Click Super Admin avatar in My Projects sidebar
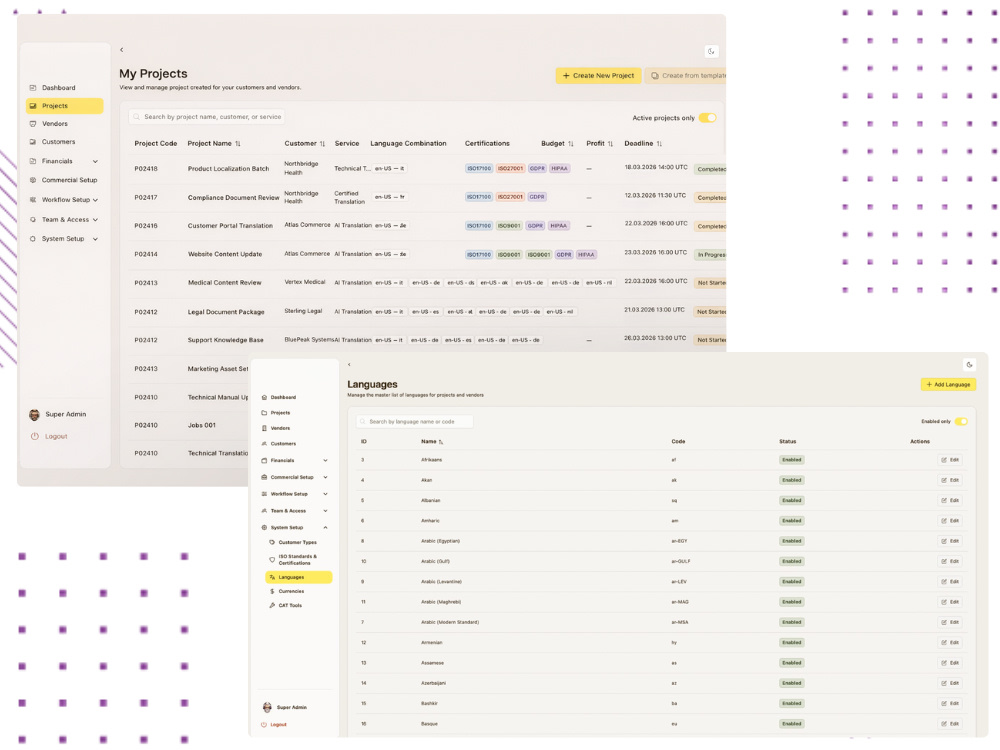The image size is (1000, 750). pos(34,415)
